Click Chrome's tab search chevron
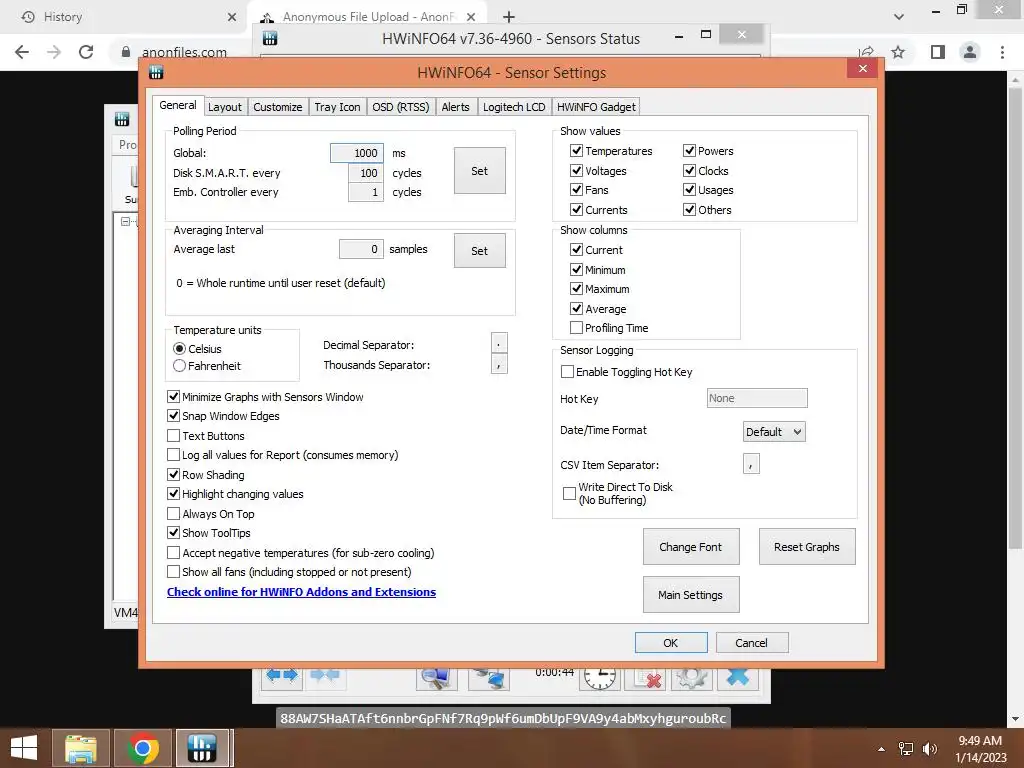 tap(899, 17)
